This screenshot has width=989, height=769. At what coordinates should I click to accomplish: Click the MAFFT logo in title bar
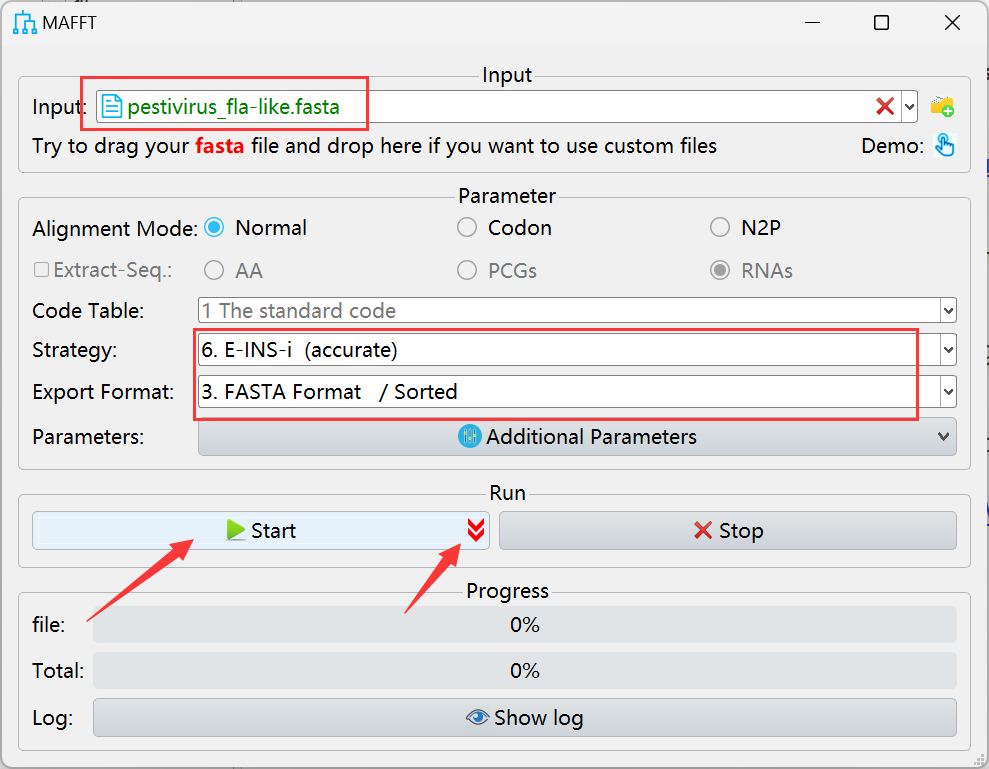(25, 23)
